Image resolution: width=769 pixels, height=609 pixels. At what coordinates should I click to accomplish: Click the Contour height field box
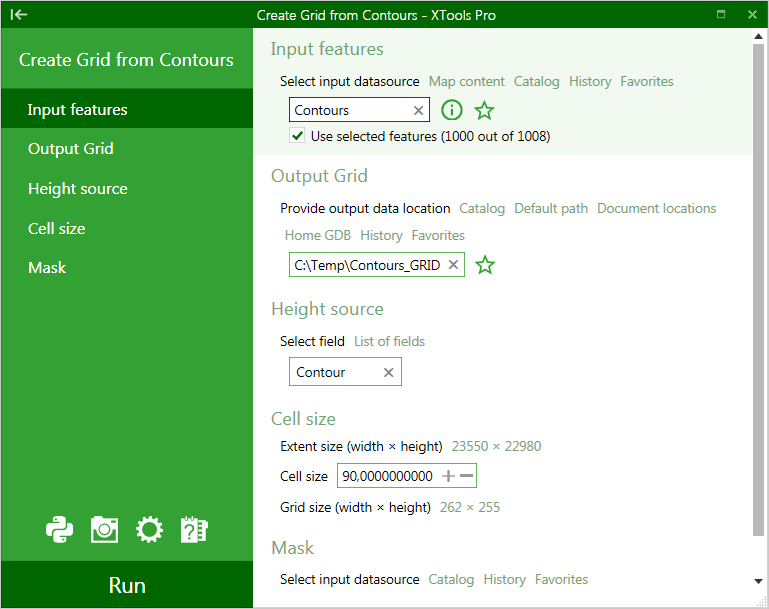(345, 372)
